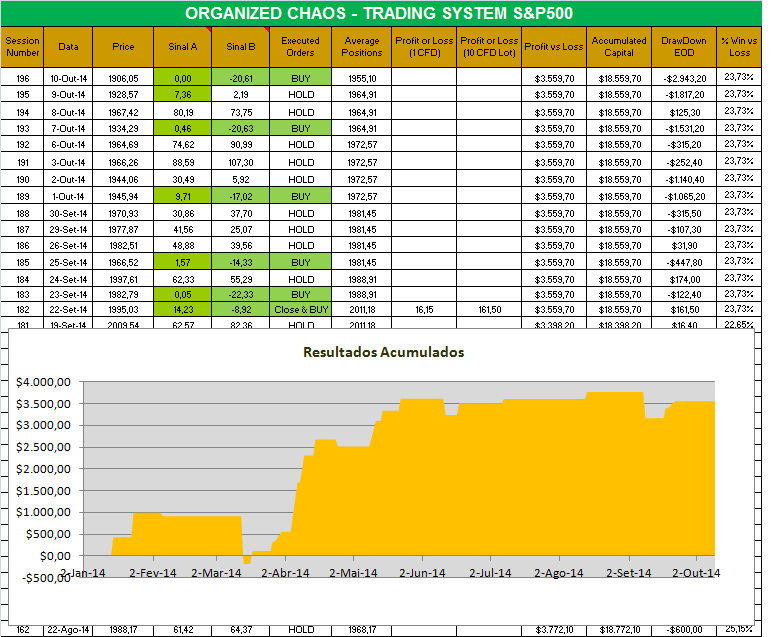Click price cell 1906,05

pos(123,79)
